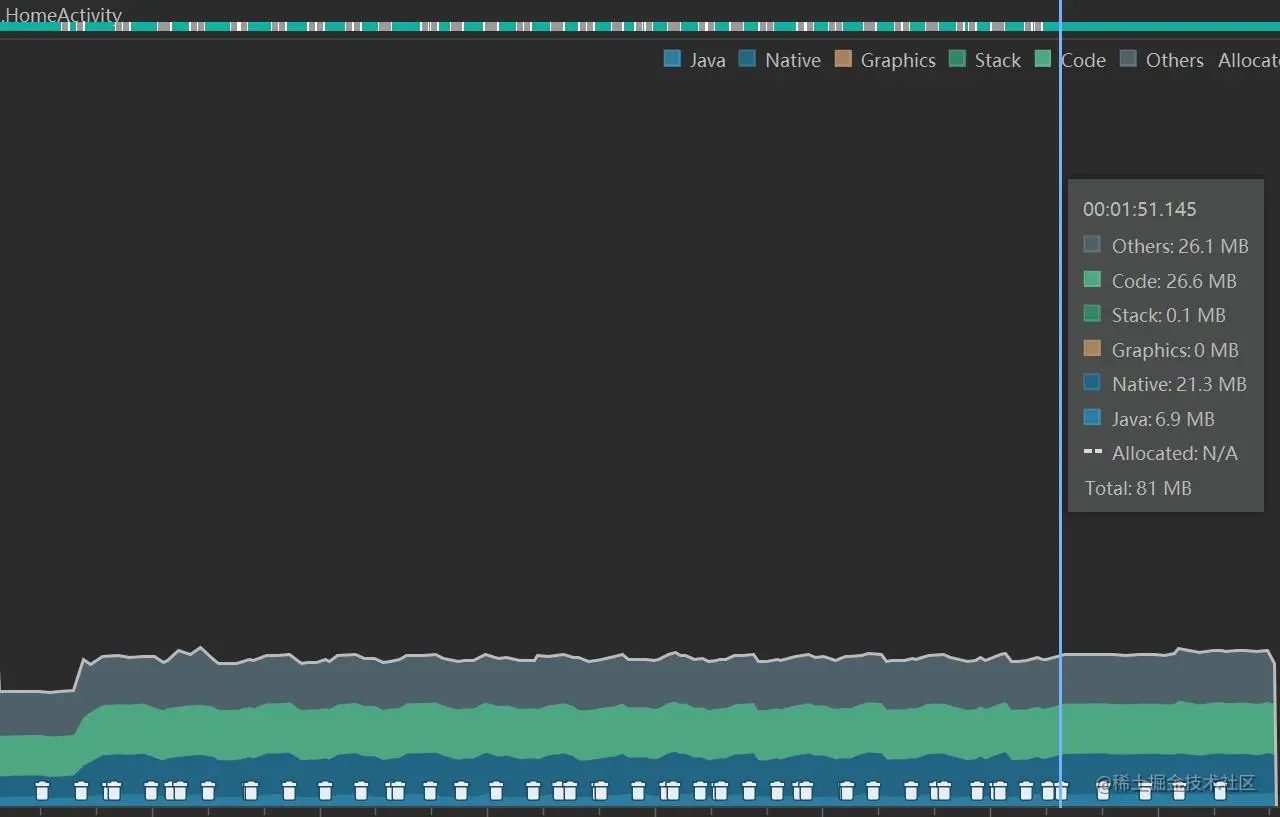Click 'Java: 6.9 MB' in tooltip
Viewport: 1280px width, 817px height.
(x=1163, y=419)
